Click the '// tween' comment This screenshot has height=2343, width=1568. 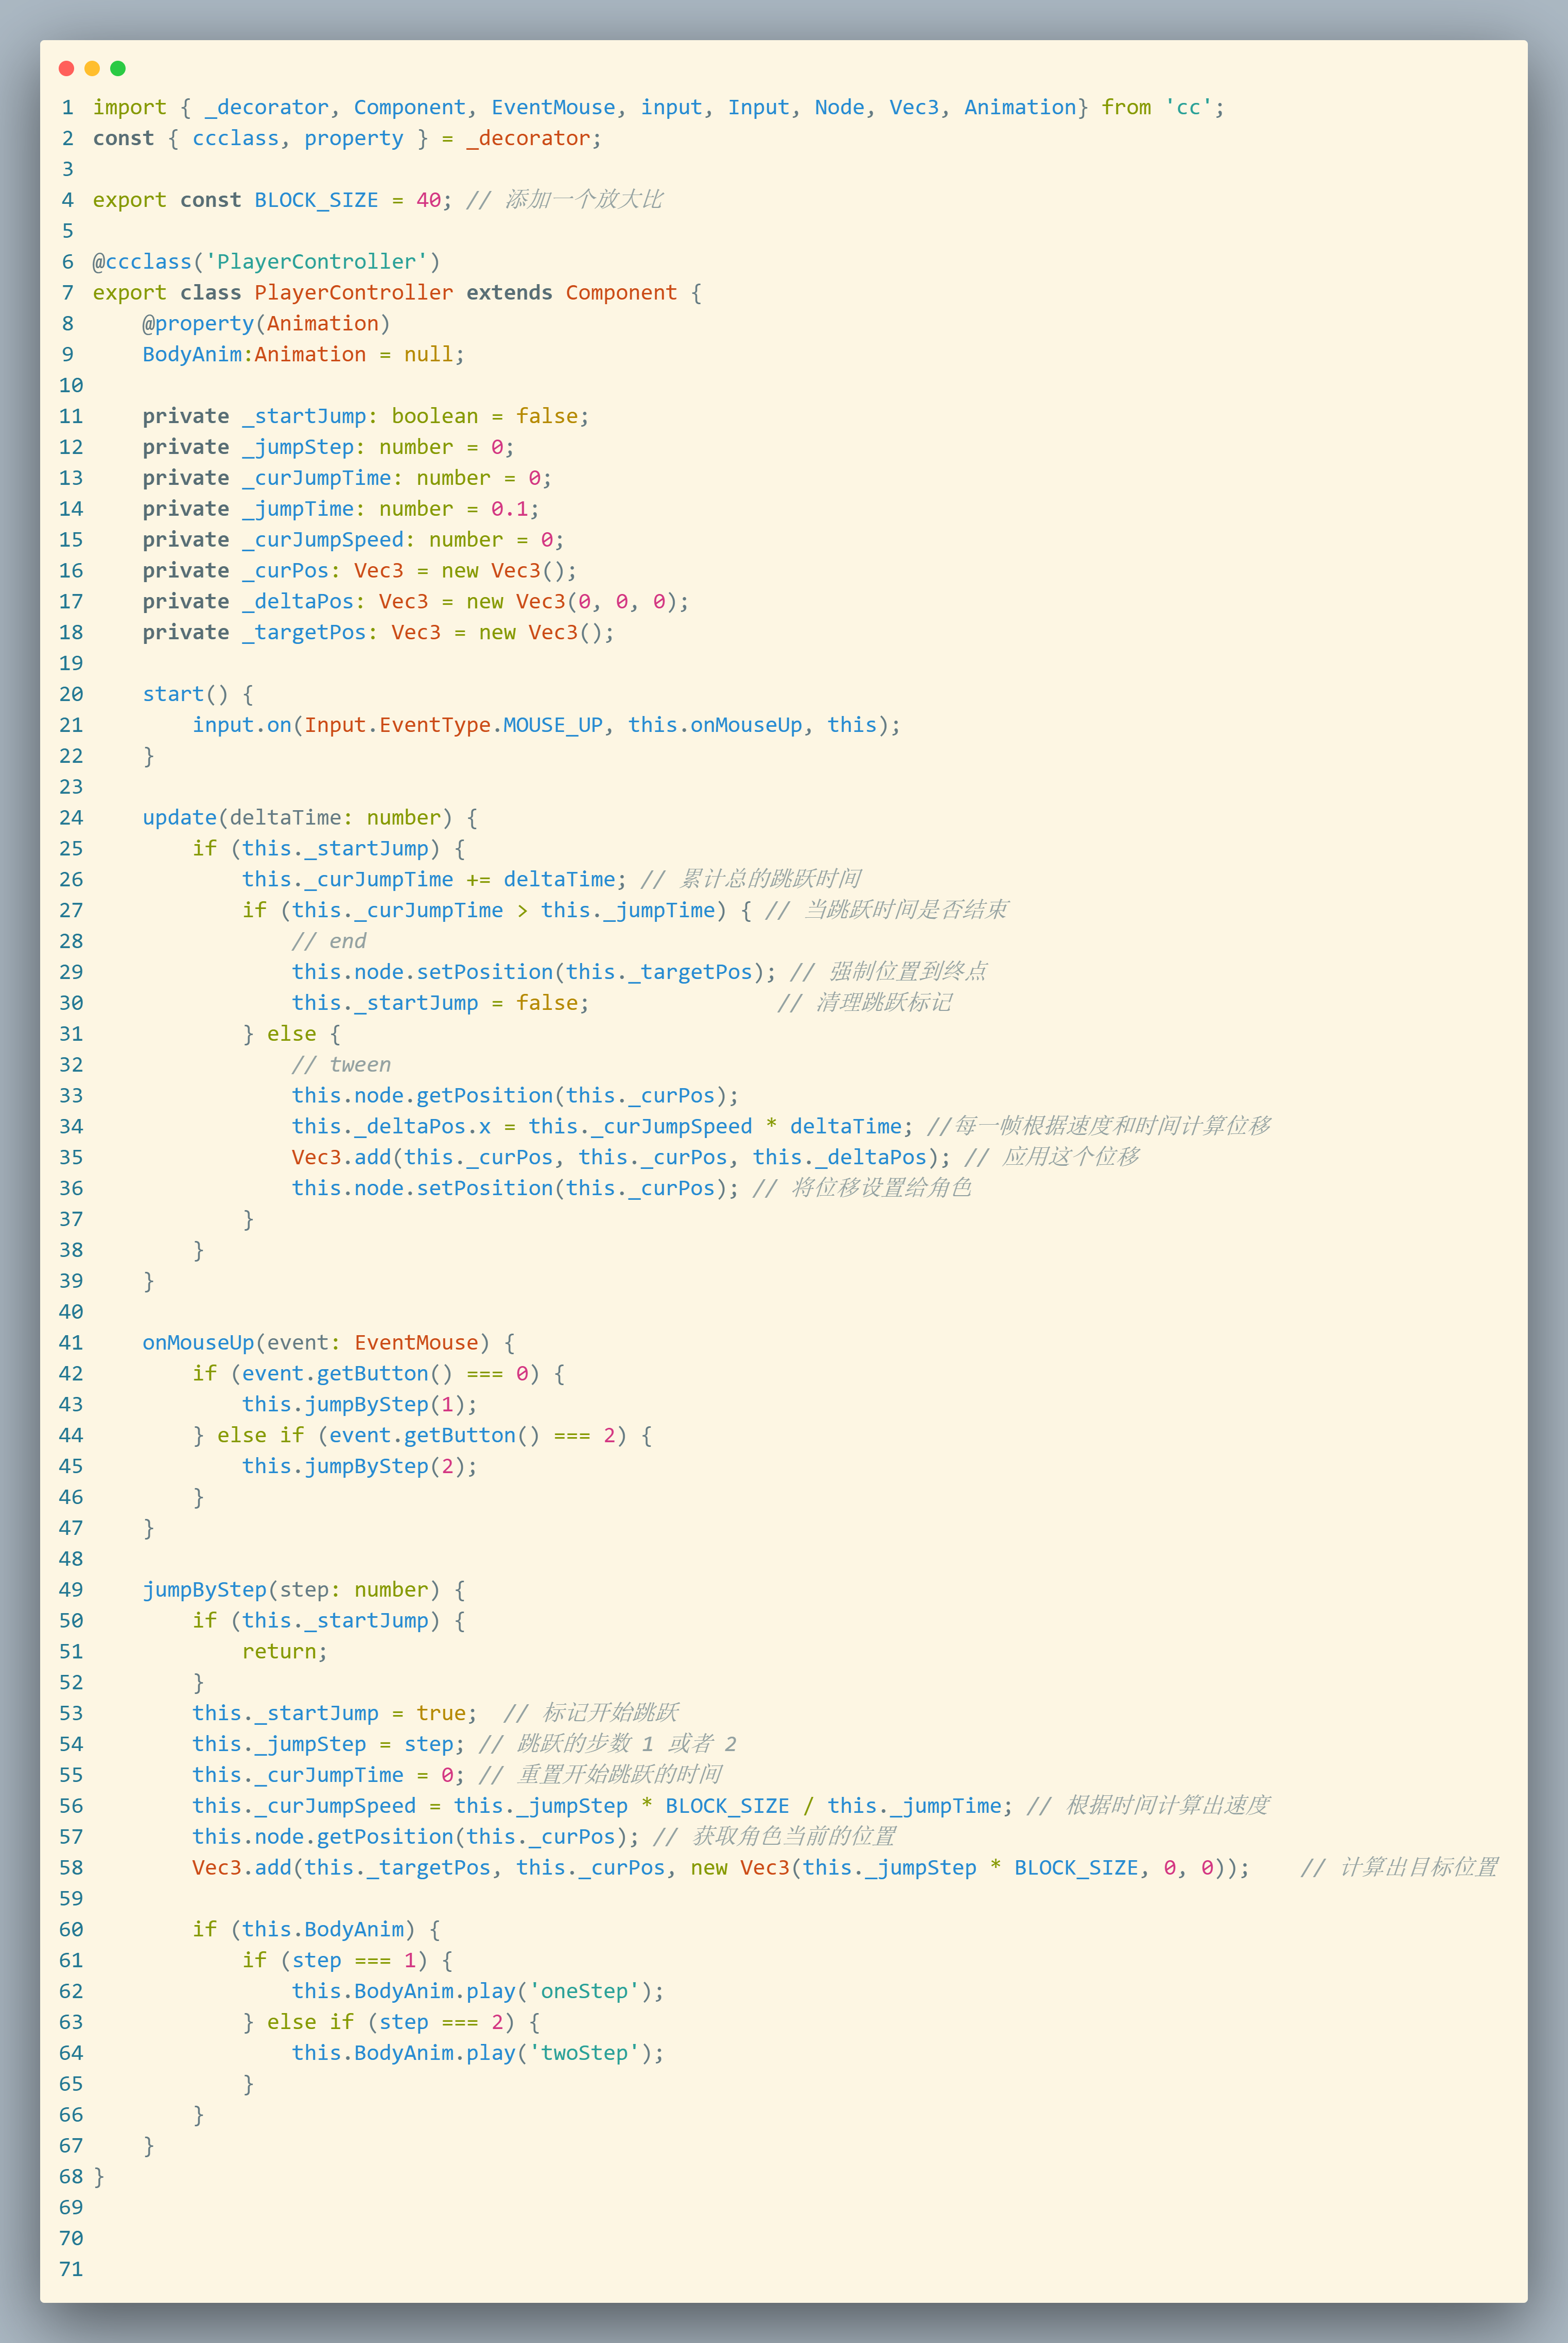pos(341,1064)
